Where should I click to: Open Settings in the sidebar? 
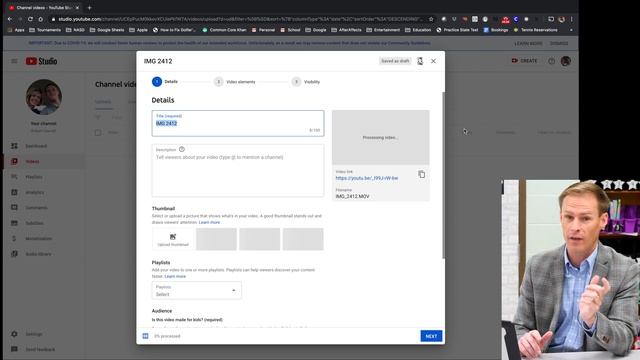[x=43, y=334]
